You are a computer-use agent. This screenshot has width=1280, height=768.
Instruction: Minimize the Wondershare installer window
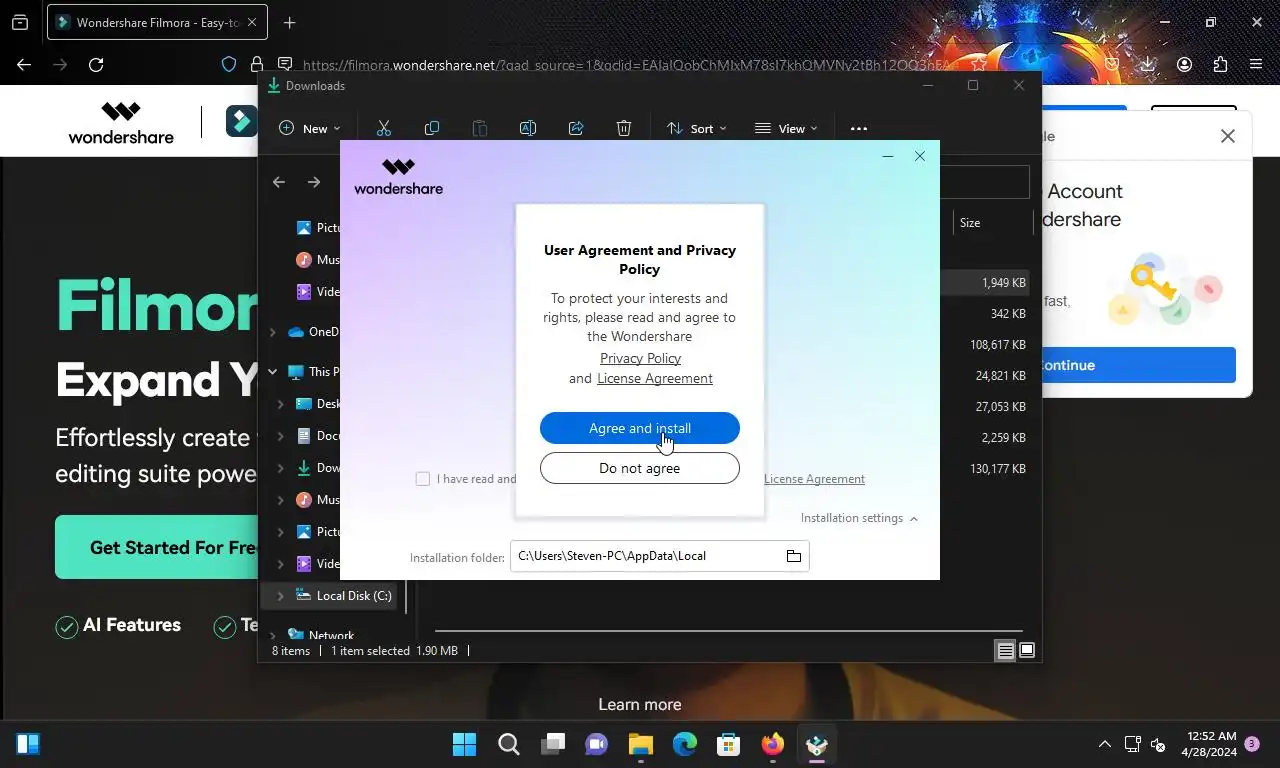(x=888, y=156)
